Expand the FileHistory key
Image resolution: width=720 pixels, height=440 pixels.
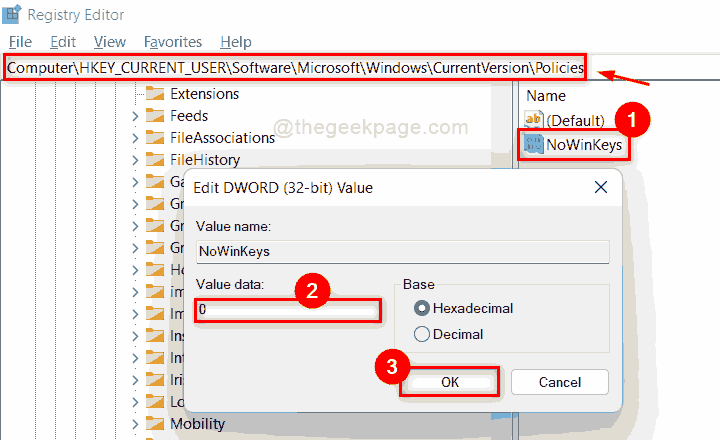coord(135,160)
